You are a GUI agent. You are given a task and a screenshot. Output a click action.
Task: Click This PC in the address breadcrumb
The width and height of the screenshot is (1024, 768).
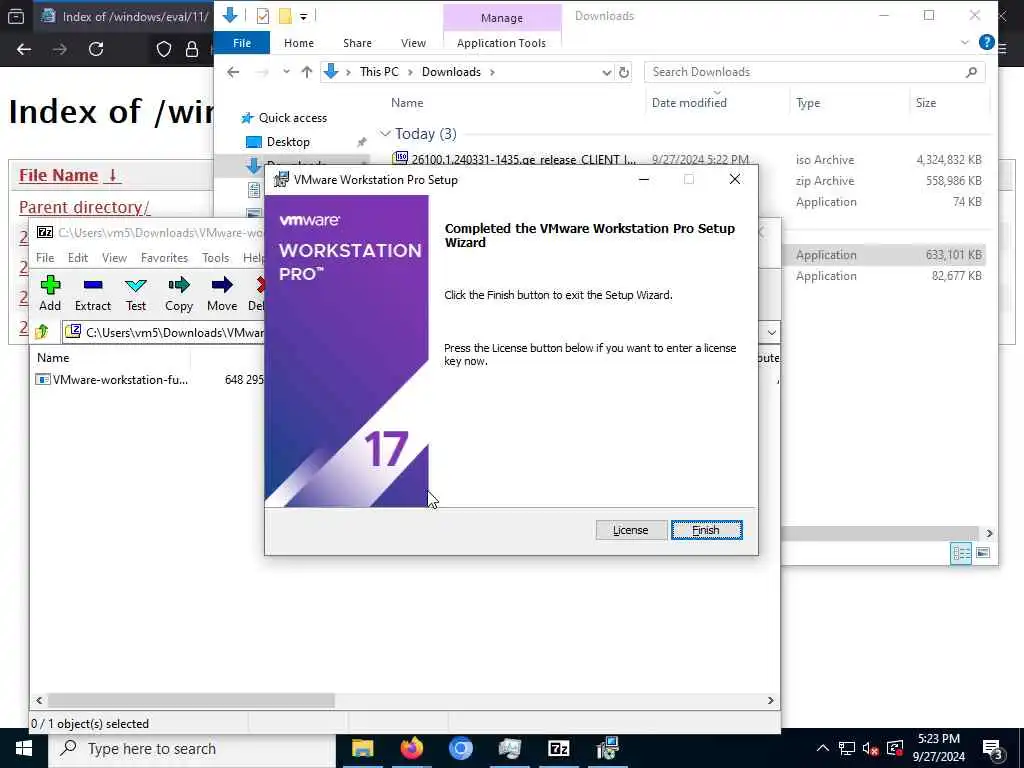click(x=379, y=72)
